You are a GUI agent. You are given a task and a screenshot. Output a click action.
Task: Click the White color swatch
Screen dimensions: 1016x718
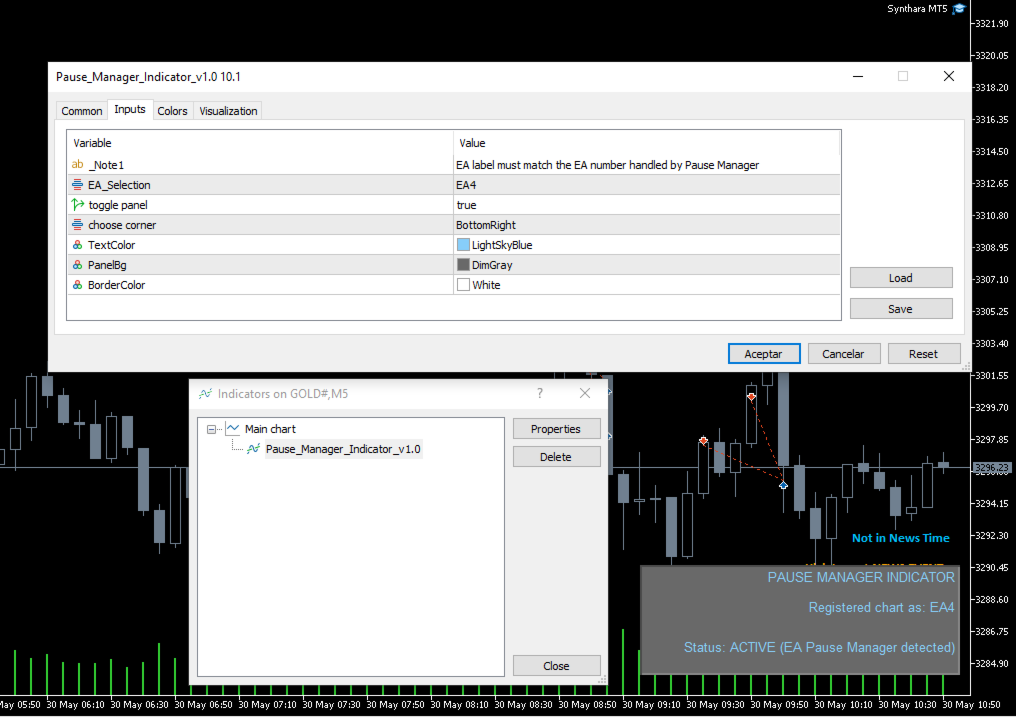coord(463,285)
